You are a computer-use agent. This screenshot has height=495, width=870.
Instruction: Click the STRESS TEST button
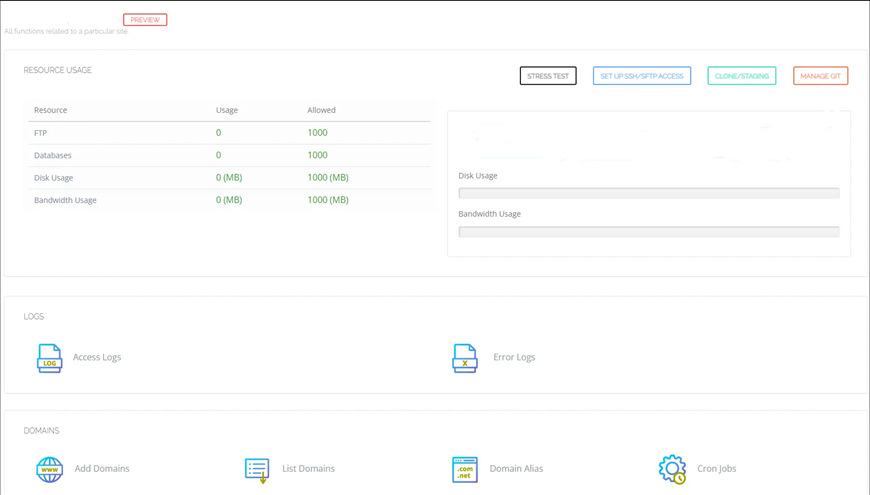coord(548,76)
